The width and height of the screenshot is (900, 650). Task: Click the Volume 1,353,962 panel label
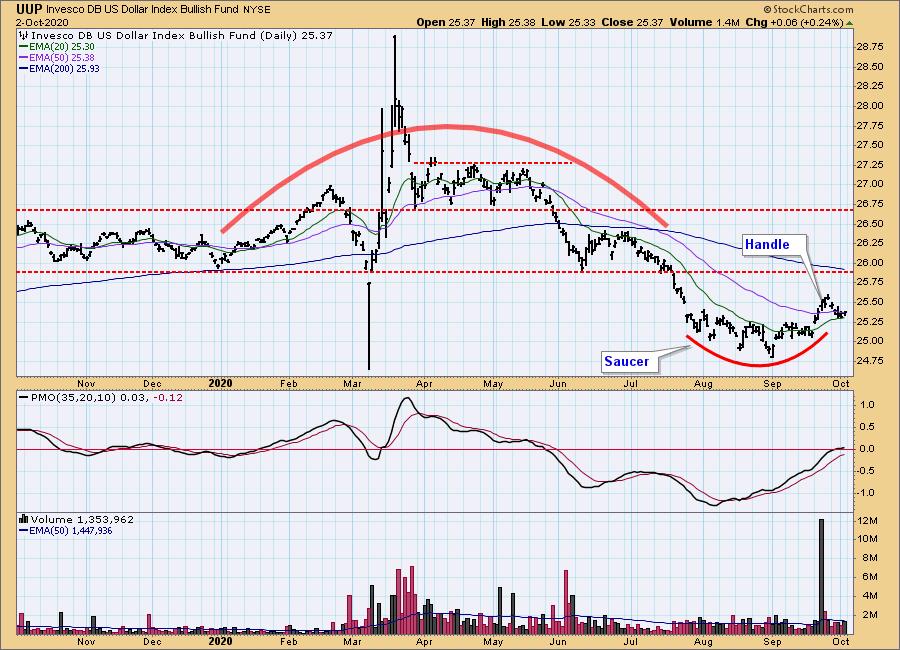tap(82, 519)
